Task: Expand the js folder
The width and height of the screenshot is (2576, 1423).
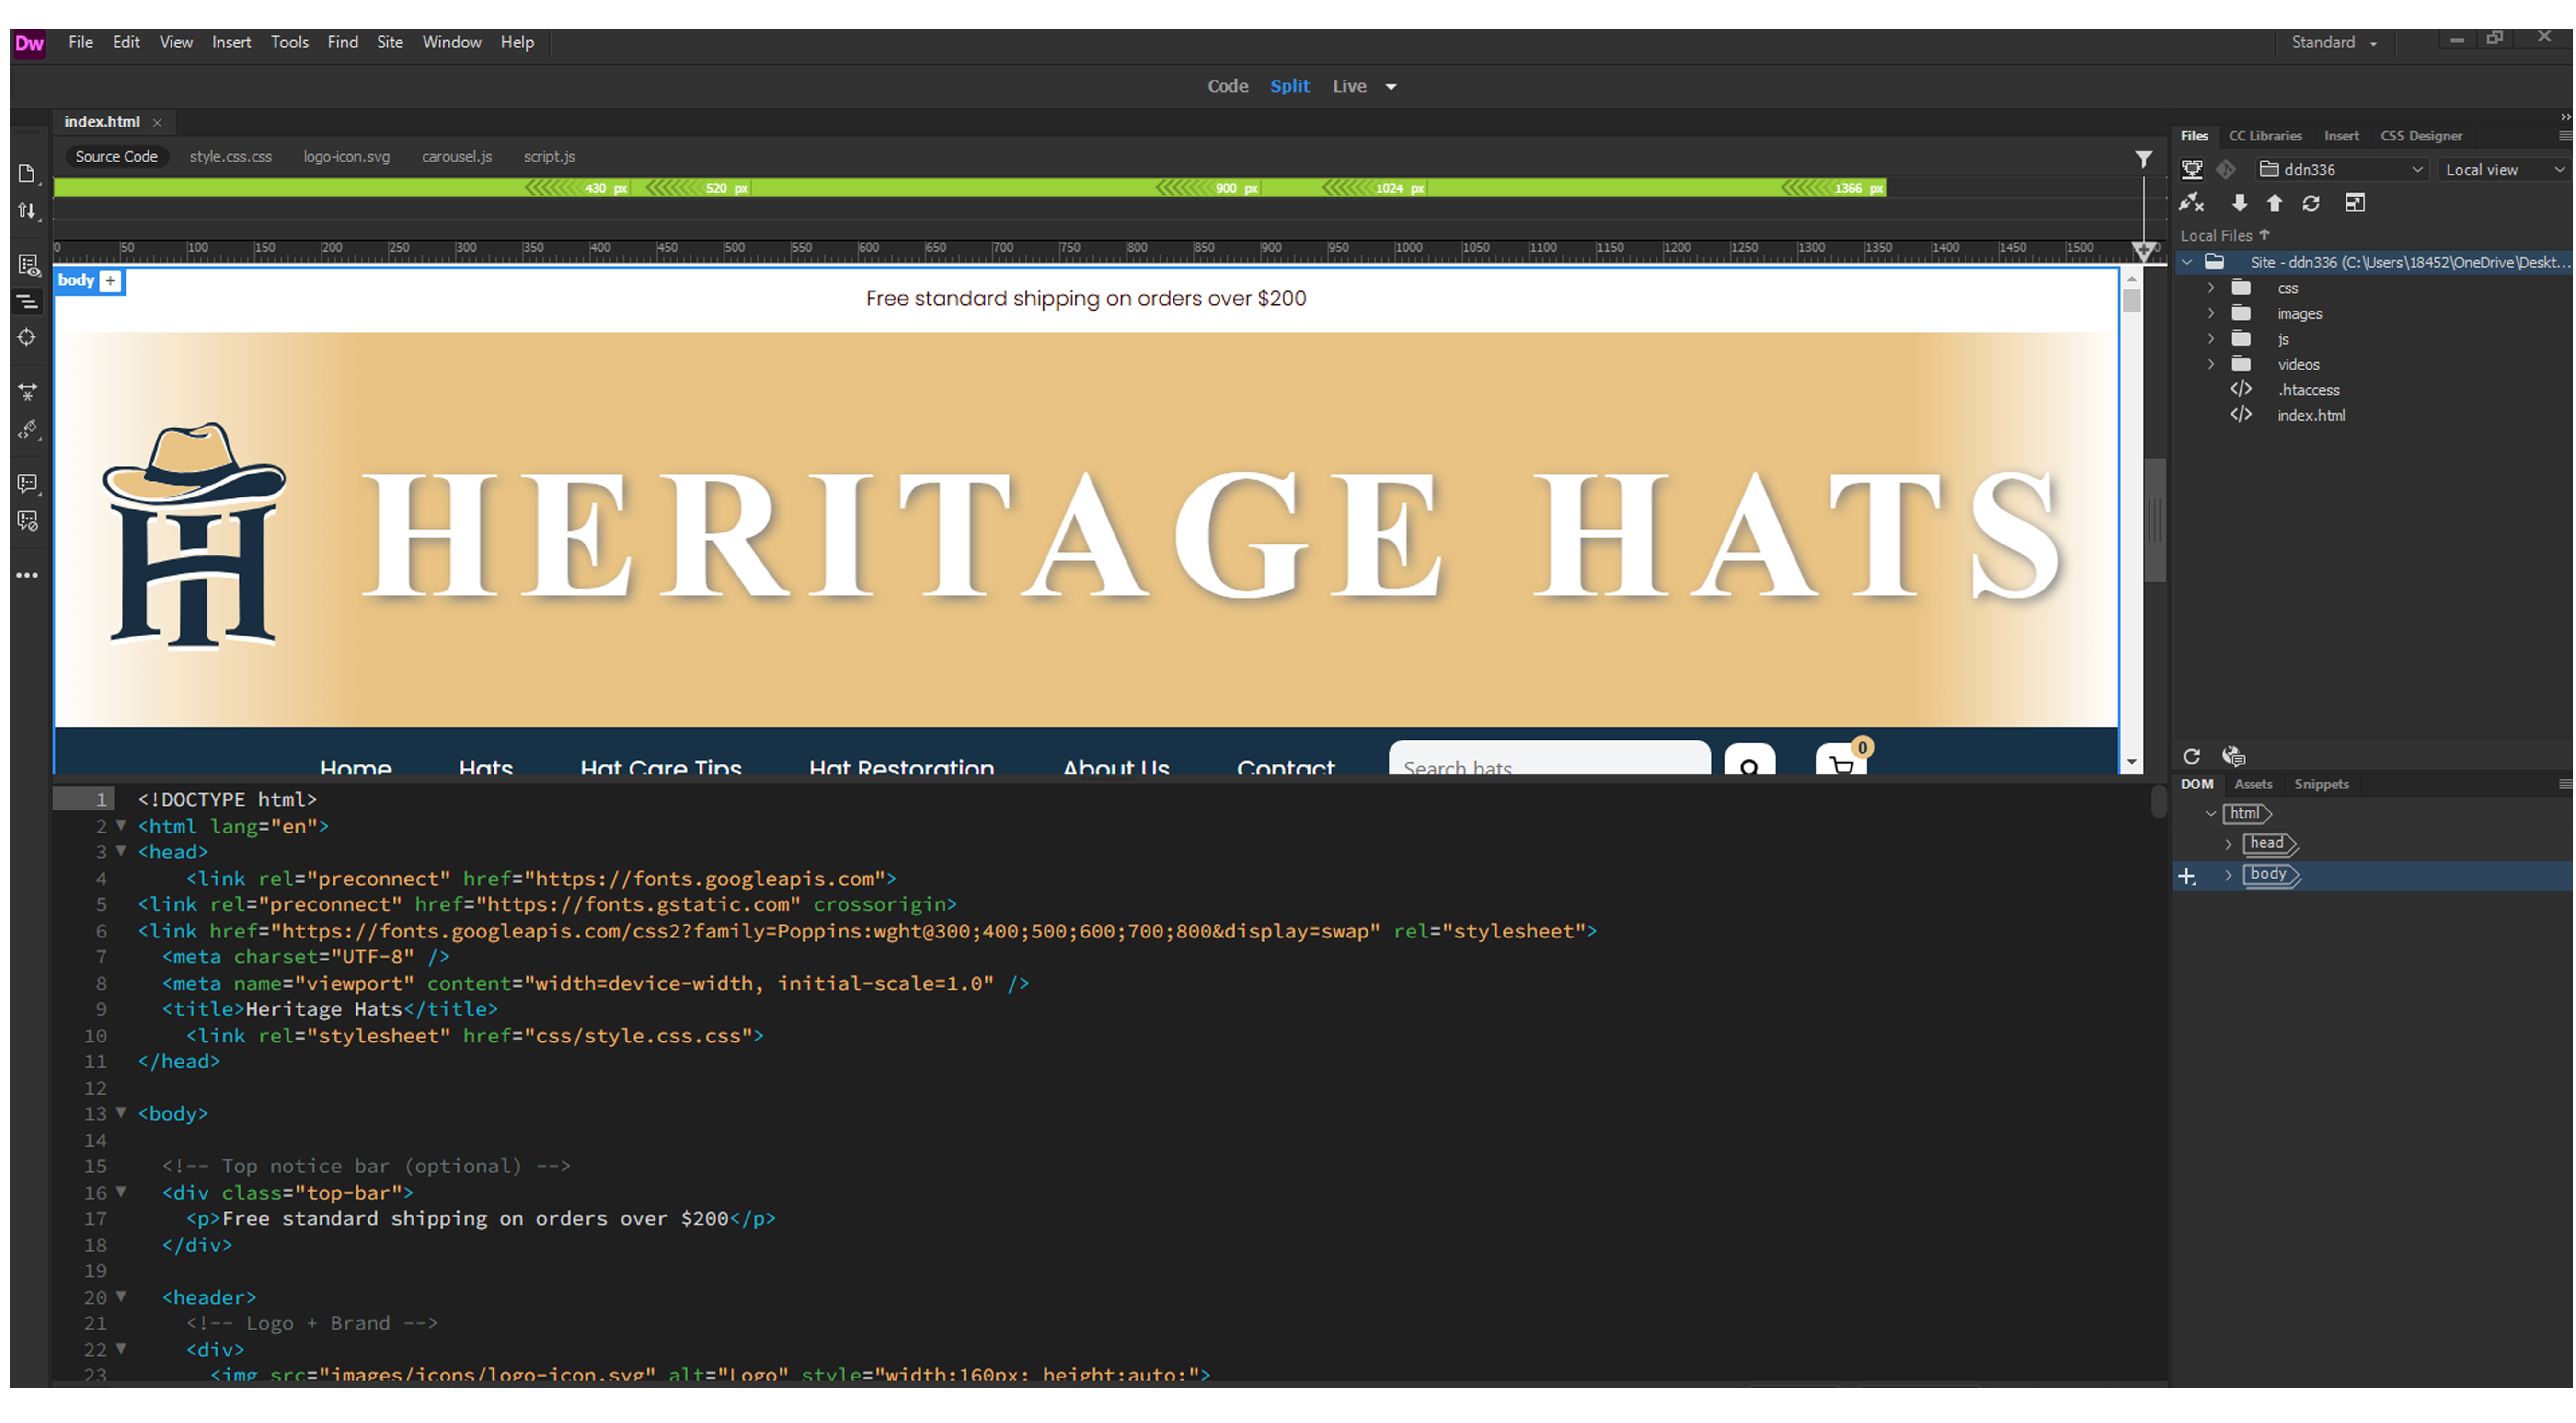Action: [x=2211, y=339]
